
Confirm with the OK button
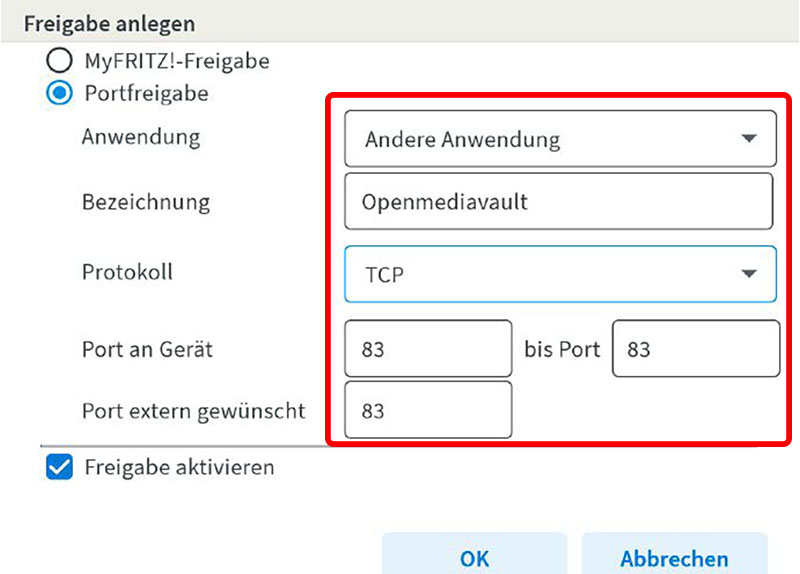tap(474, 558)
